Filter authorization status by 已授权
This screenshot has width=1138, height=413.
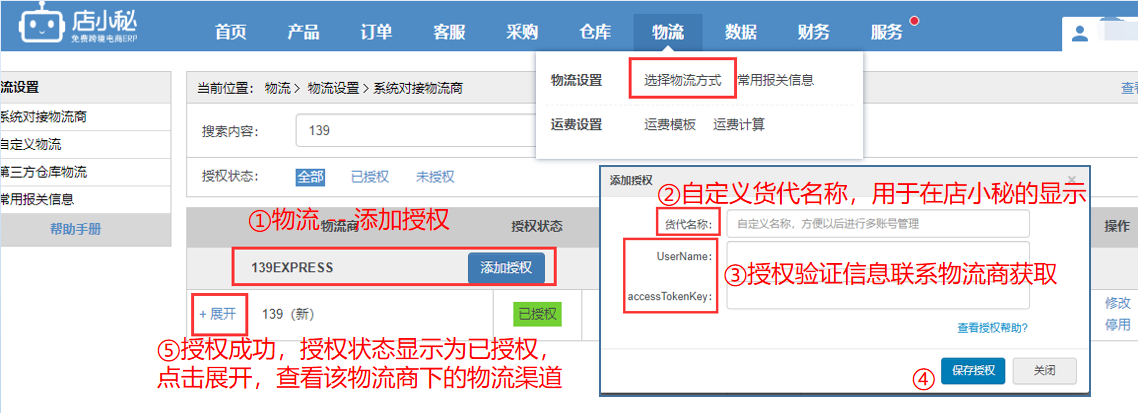(369, 176)
